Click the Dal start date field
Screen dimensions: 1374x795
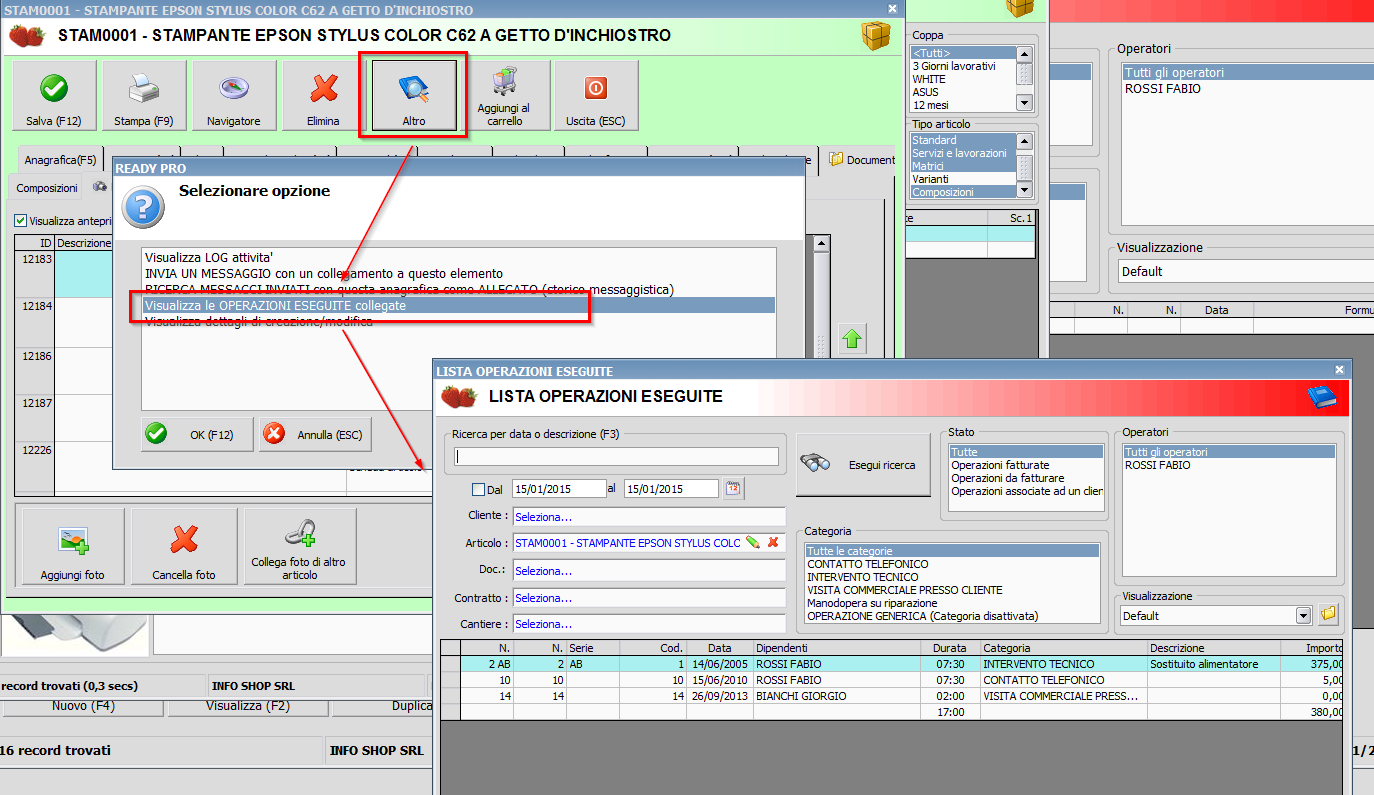pyautogui.click(x=559, y=489)
